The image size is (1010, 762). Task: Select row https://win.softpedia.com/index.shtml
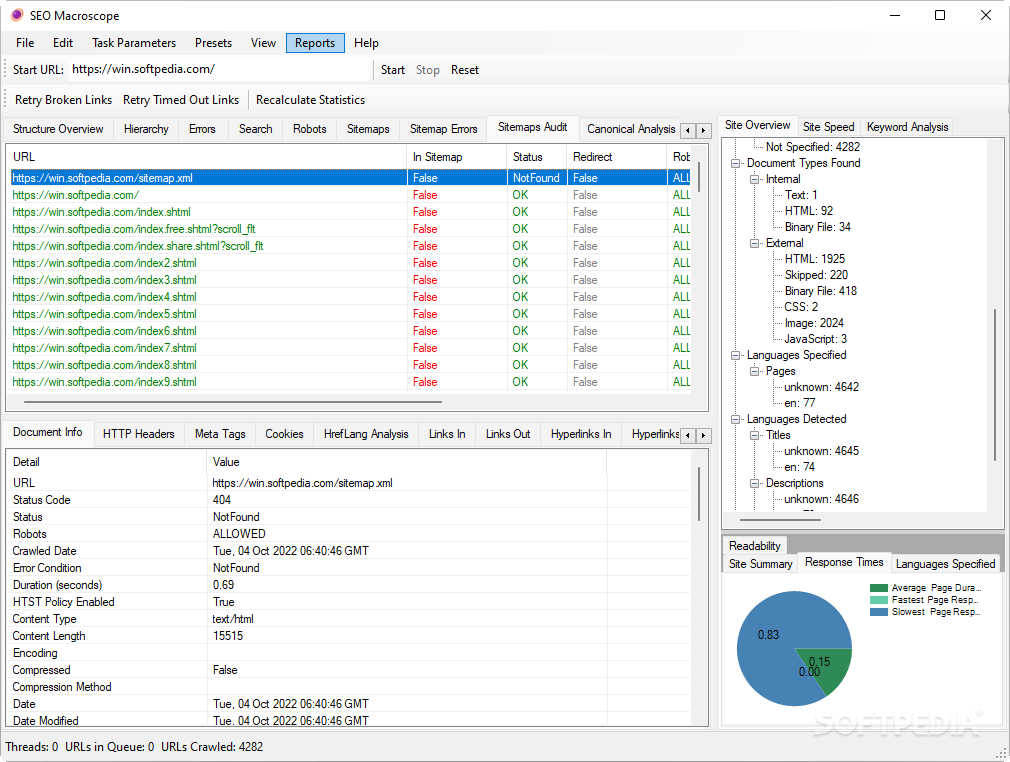pos(351,212)
